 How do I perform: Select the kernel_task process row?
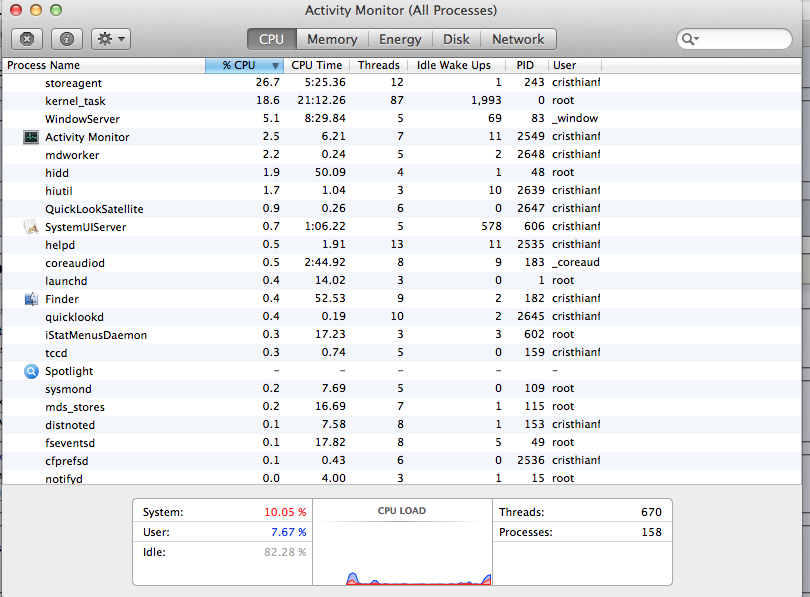tap(402, 101)
